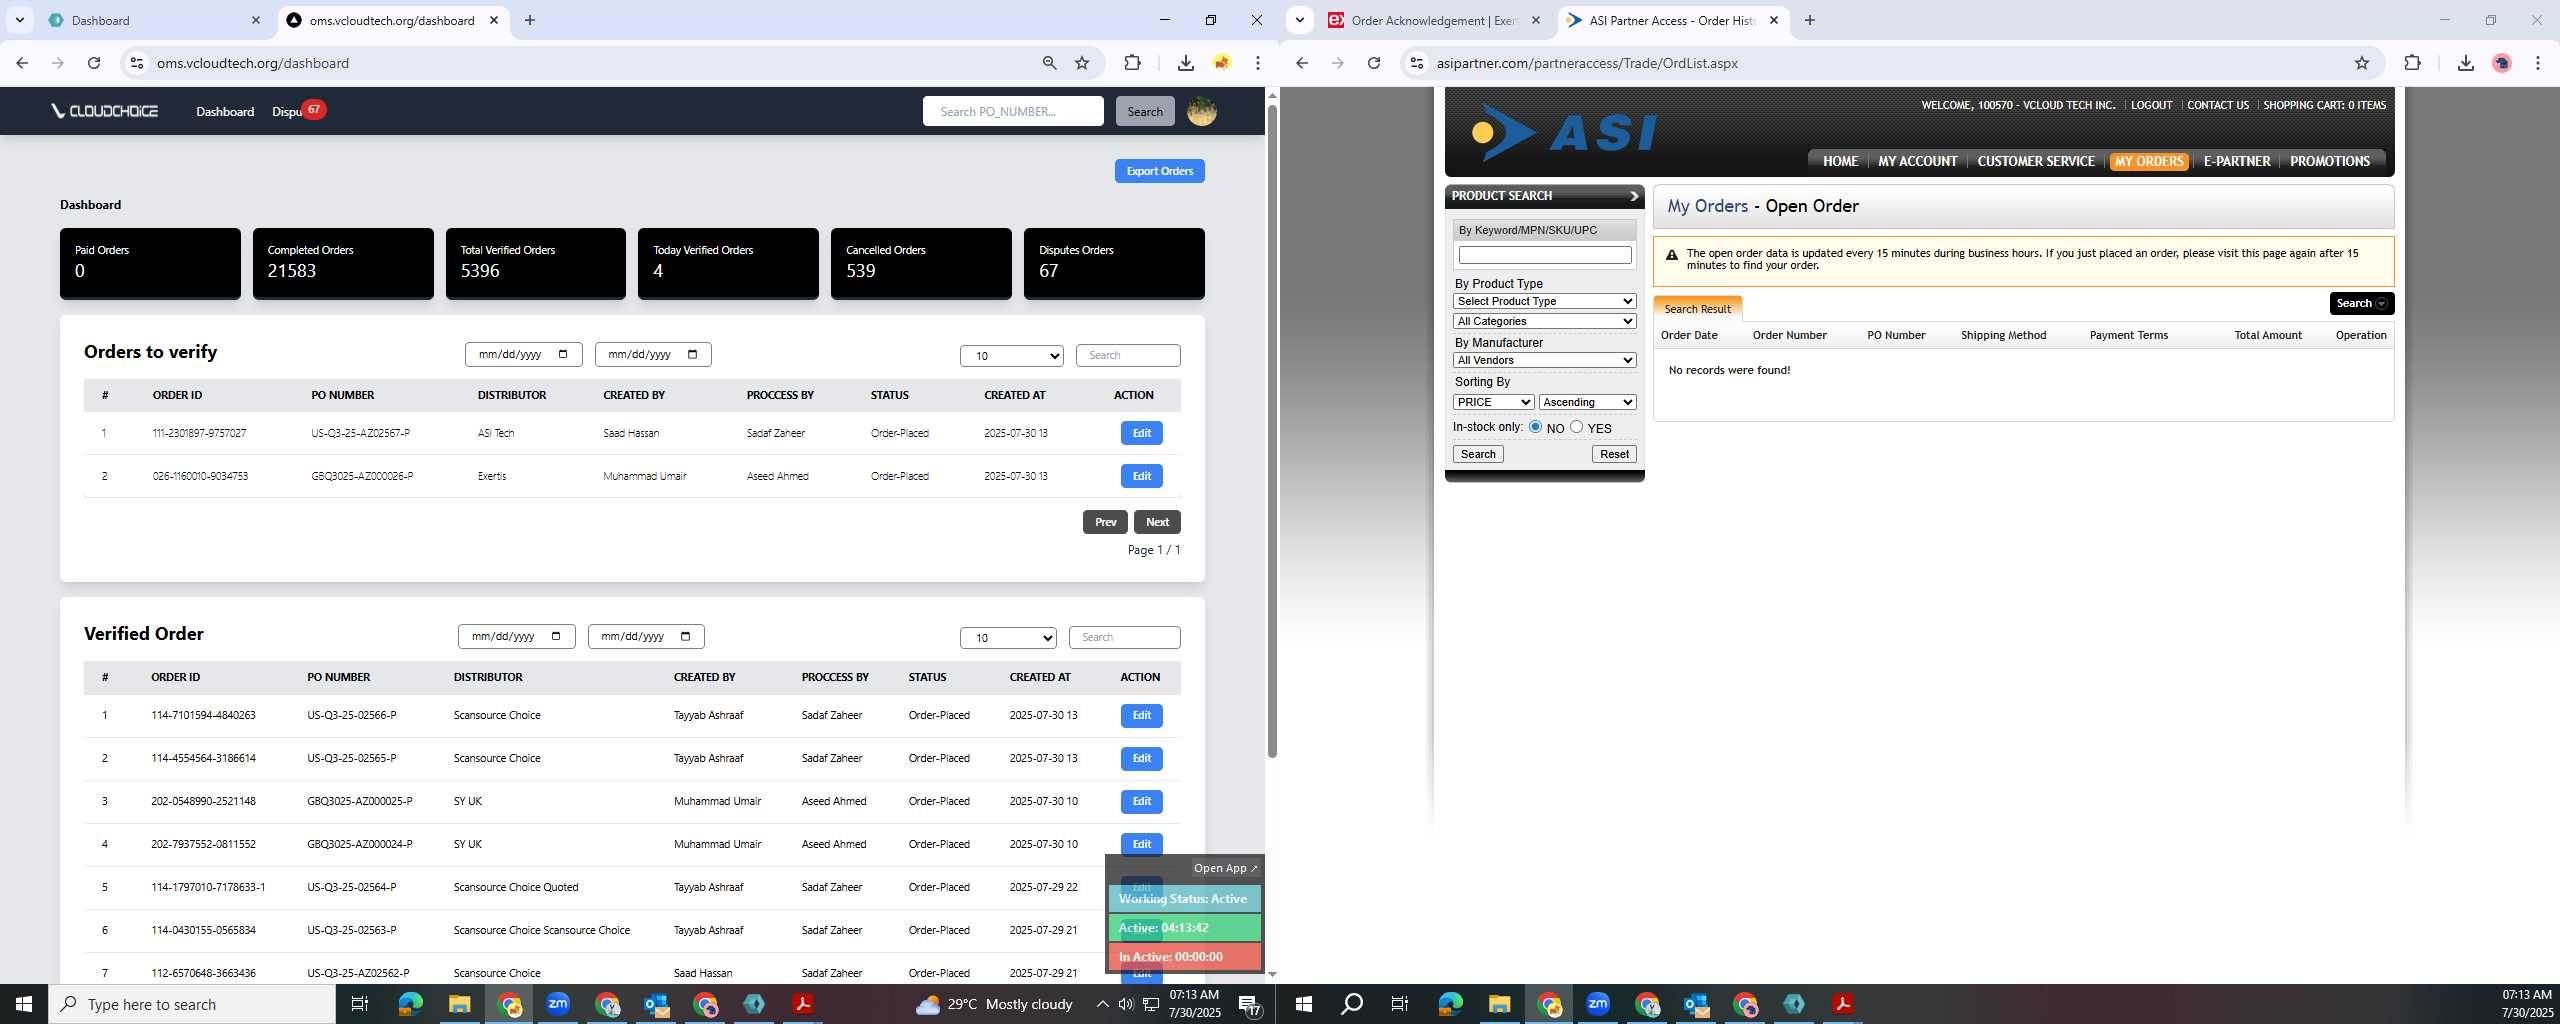Close the ASI Partner Access tab
This screenshot has width=2560, height=1024.
pos(1774,20)
